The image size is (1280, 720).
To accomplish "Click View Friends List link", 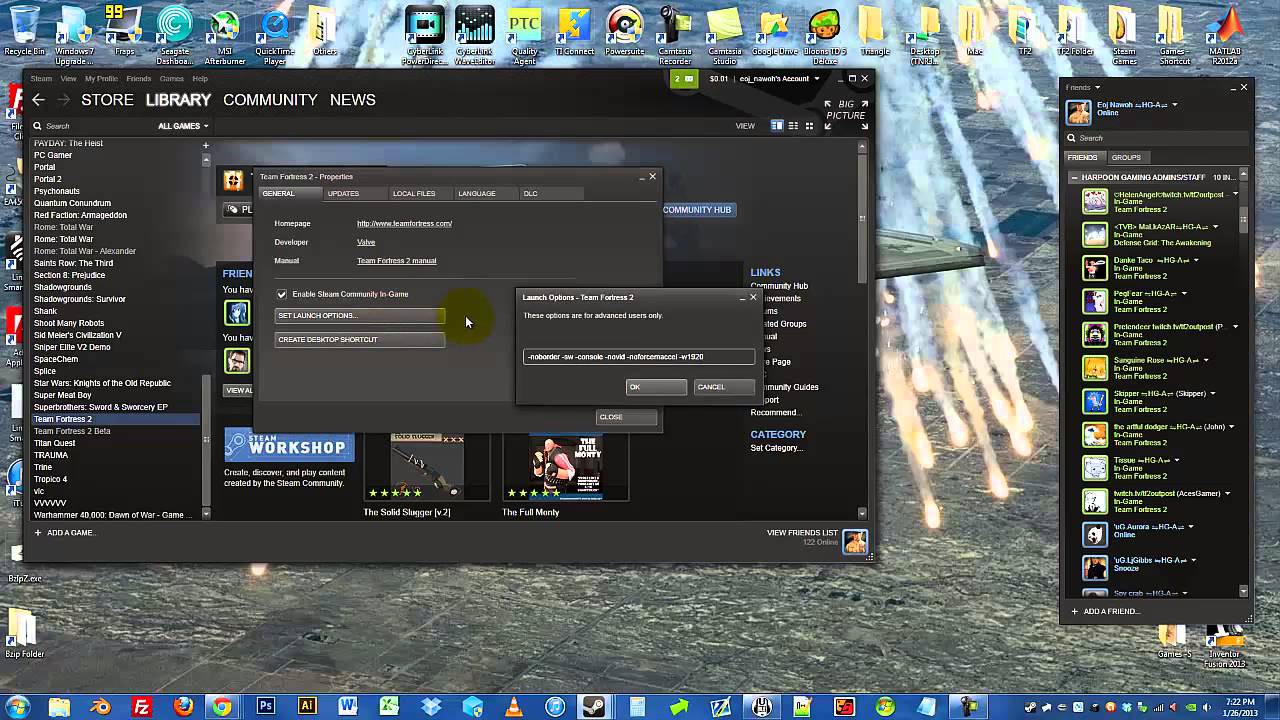I will [x=802, y=533].
